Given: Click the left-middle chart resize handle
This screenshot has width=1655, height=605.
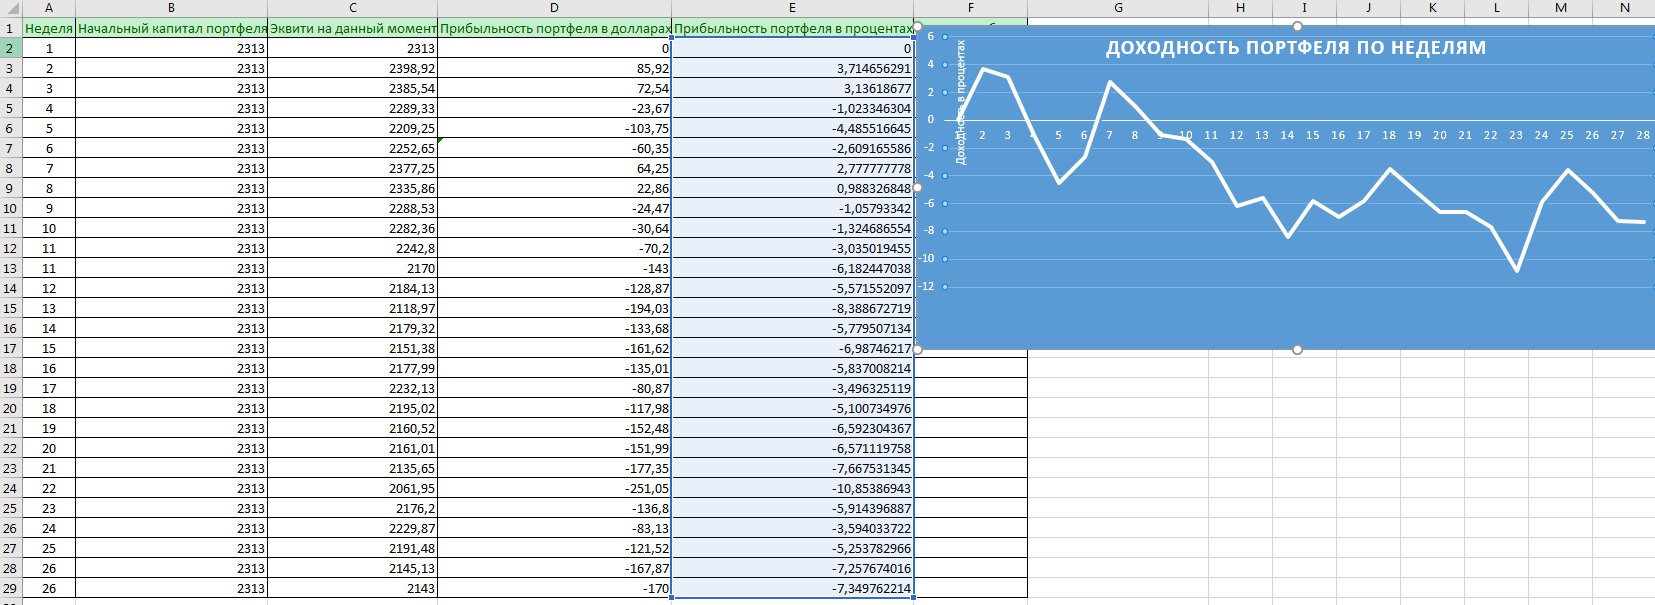Looking at the screenshot, I should pos(918,188).
